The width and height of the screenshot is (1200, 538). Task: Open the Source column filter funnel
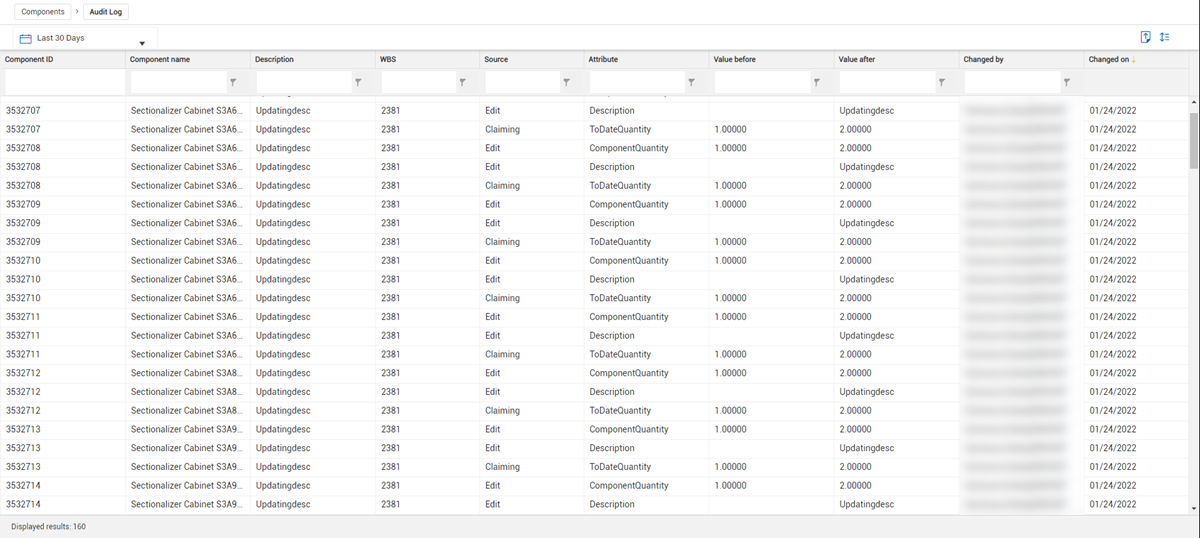coord(566,82)
